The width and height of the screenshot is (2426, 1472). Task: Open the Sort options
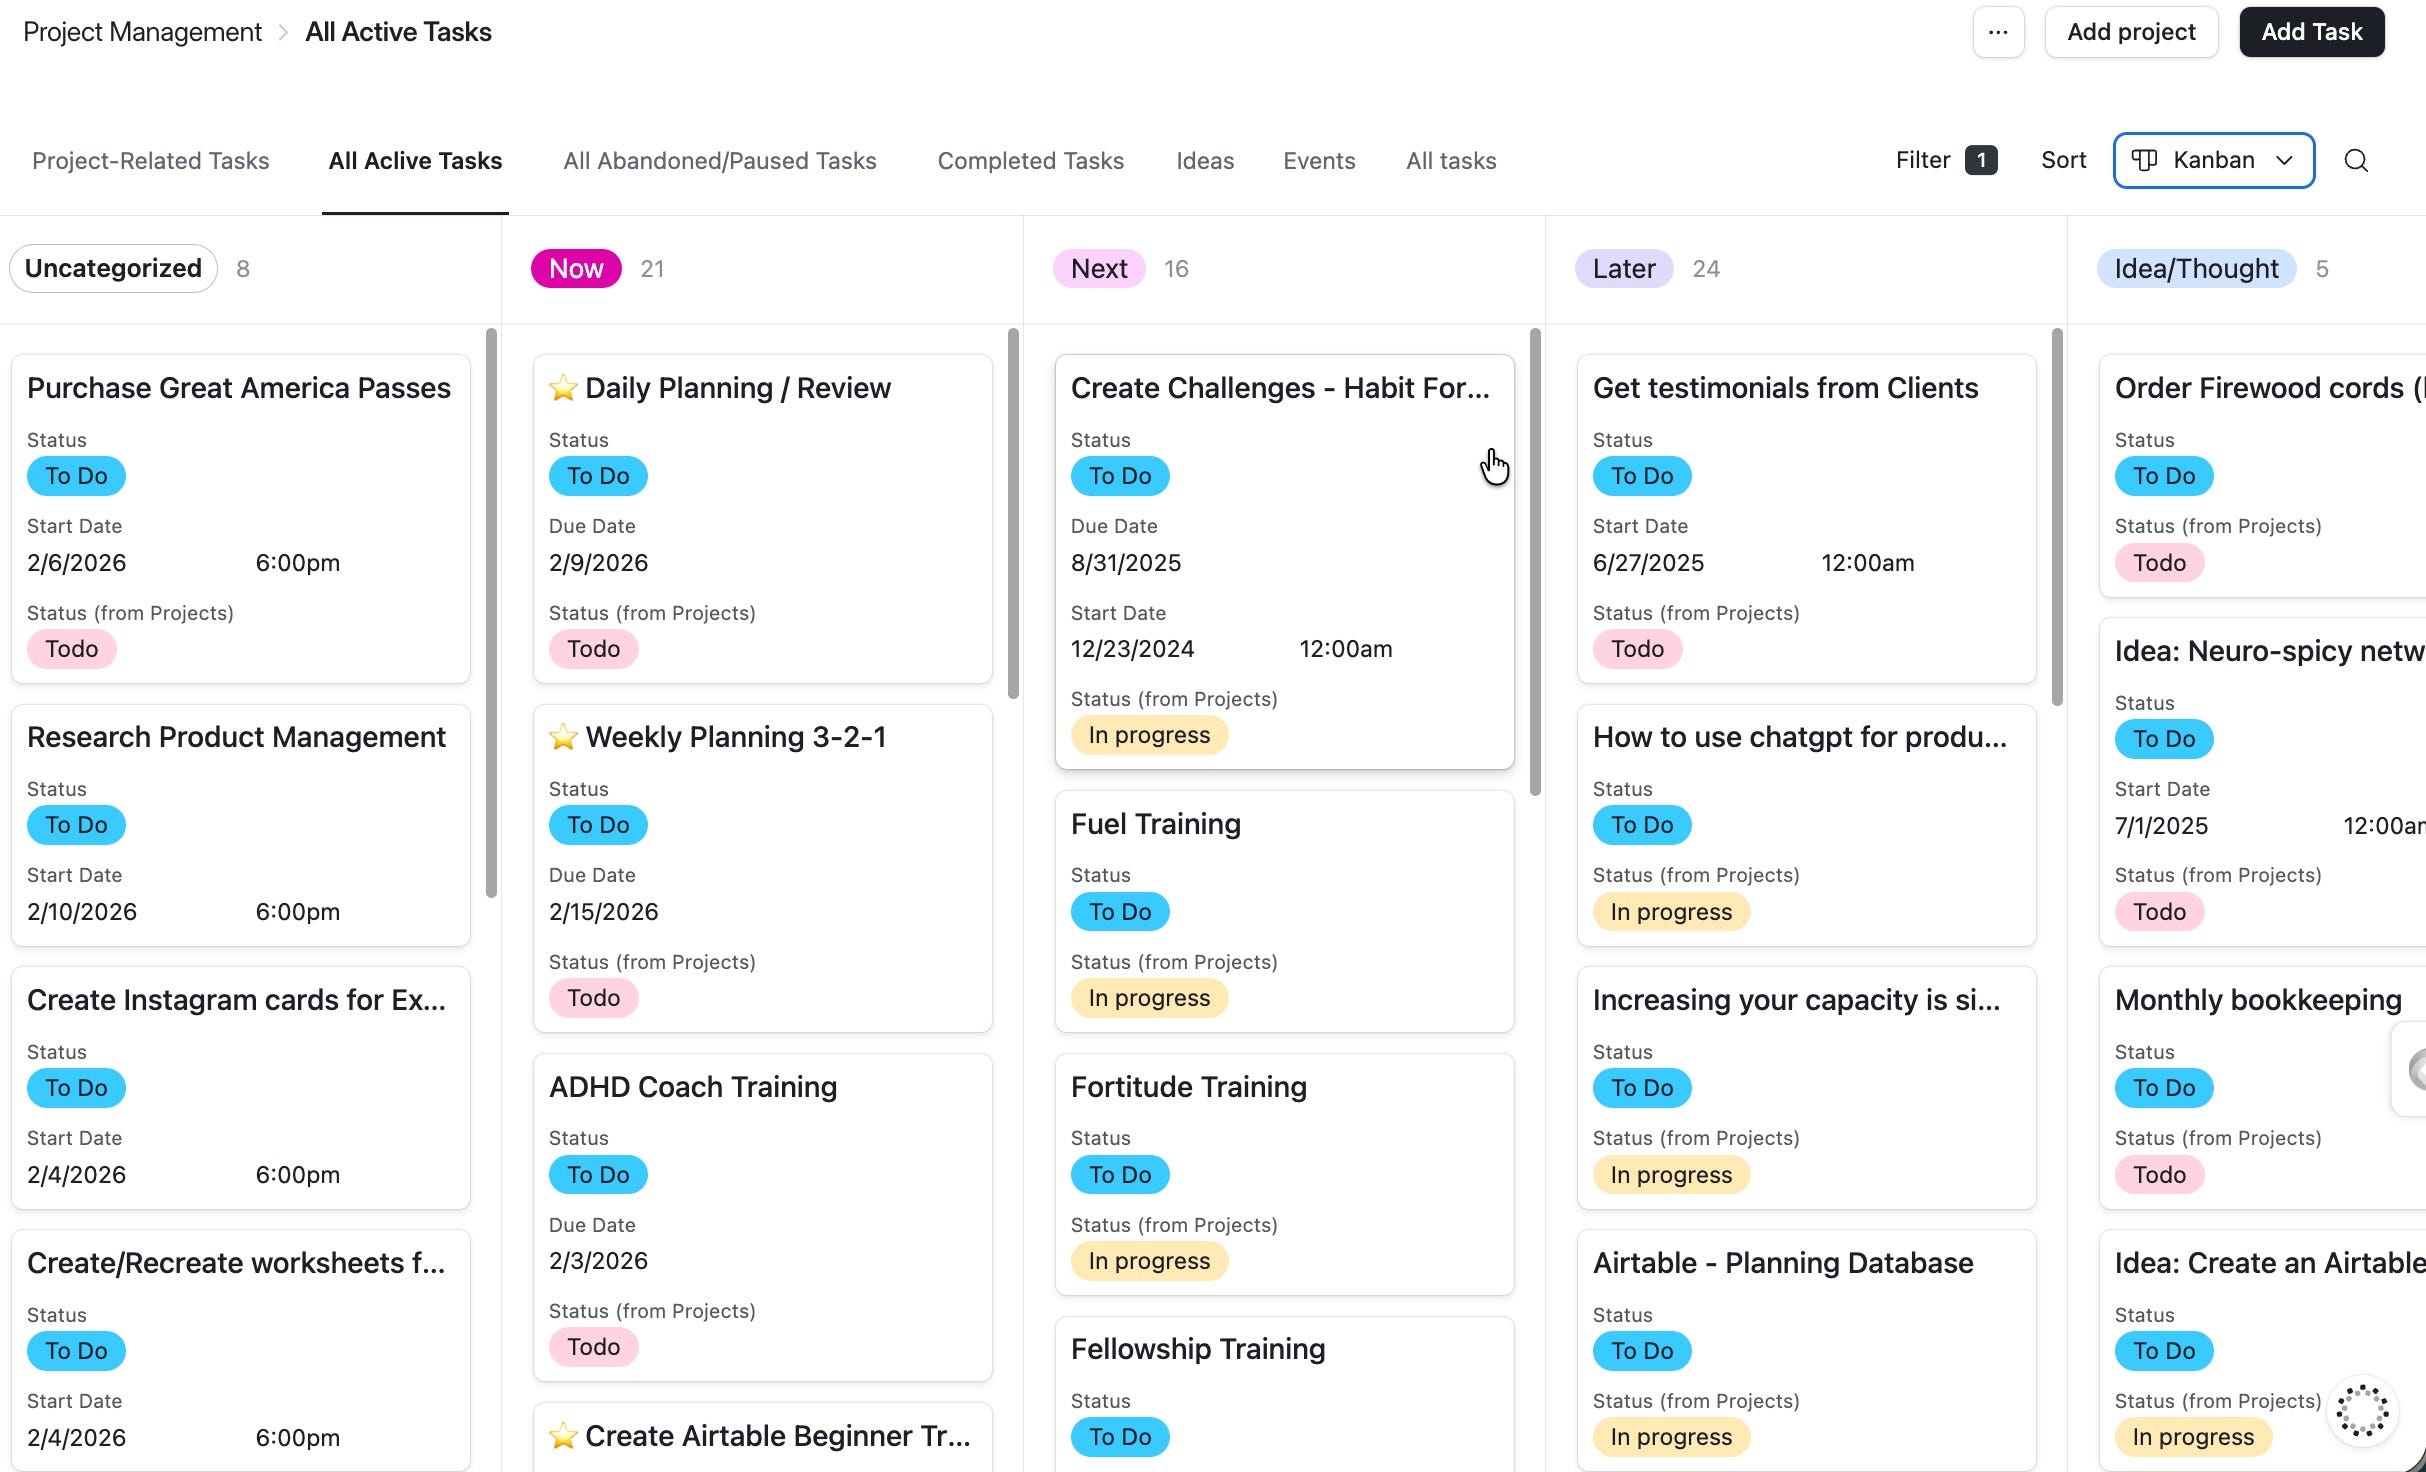tap(2063, 161)
